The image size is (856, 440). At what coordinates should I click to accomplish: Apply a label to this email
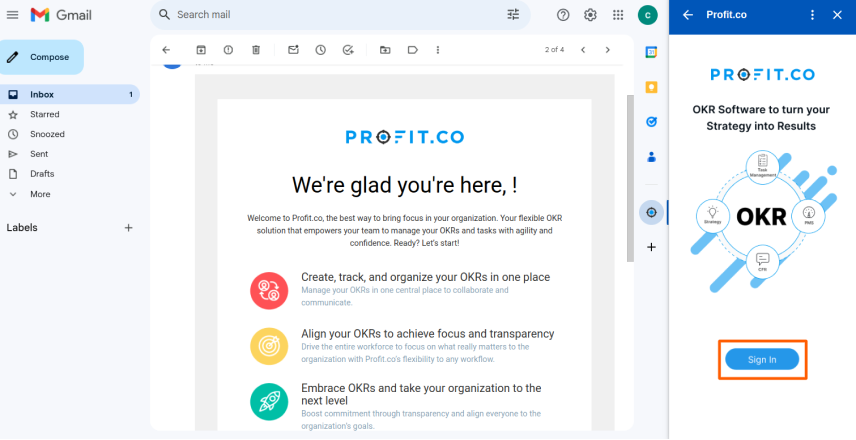[x=413, y=50]
